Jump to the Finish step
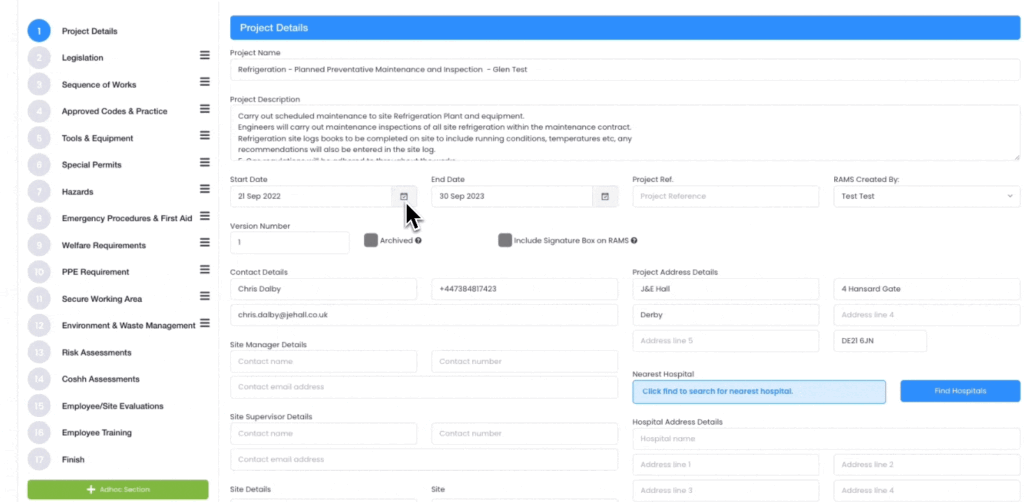This screenshot has height=502, width=1024. pos(73,460)
